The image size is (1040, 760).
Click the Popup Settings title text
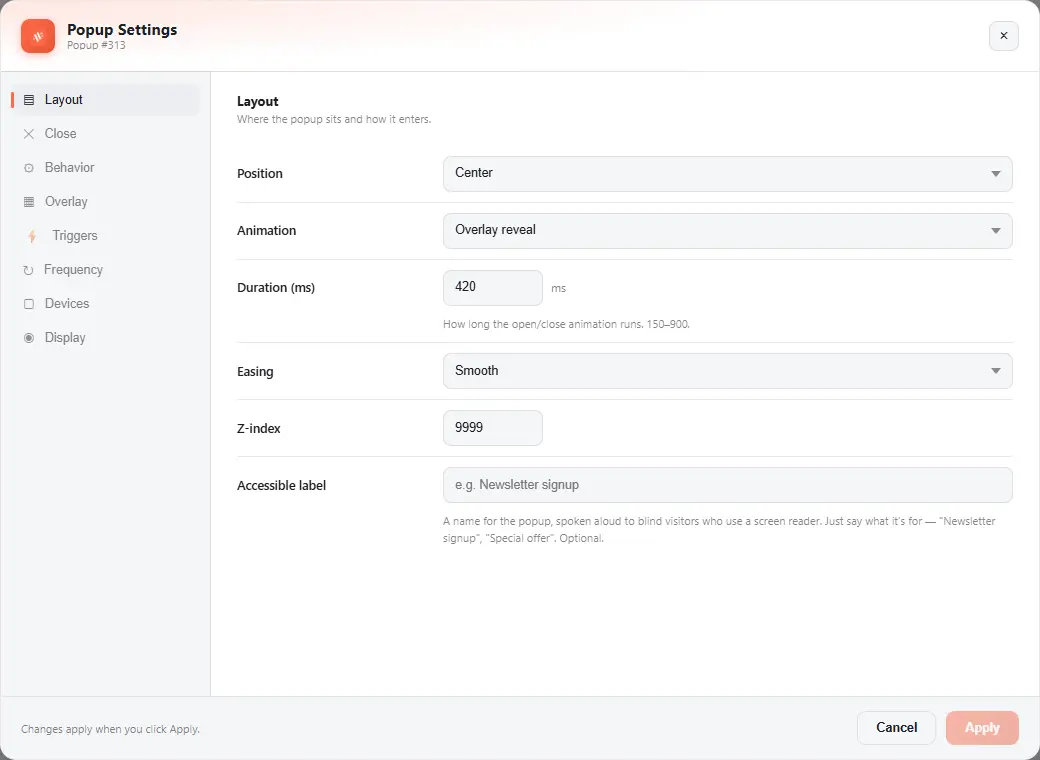pos(122,30)
